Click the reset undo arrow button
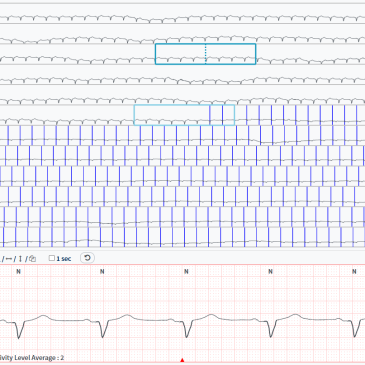The image size is (365, 365). click(x=87, y=258)
